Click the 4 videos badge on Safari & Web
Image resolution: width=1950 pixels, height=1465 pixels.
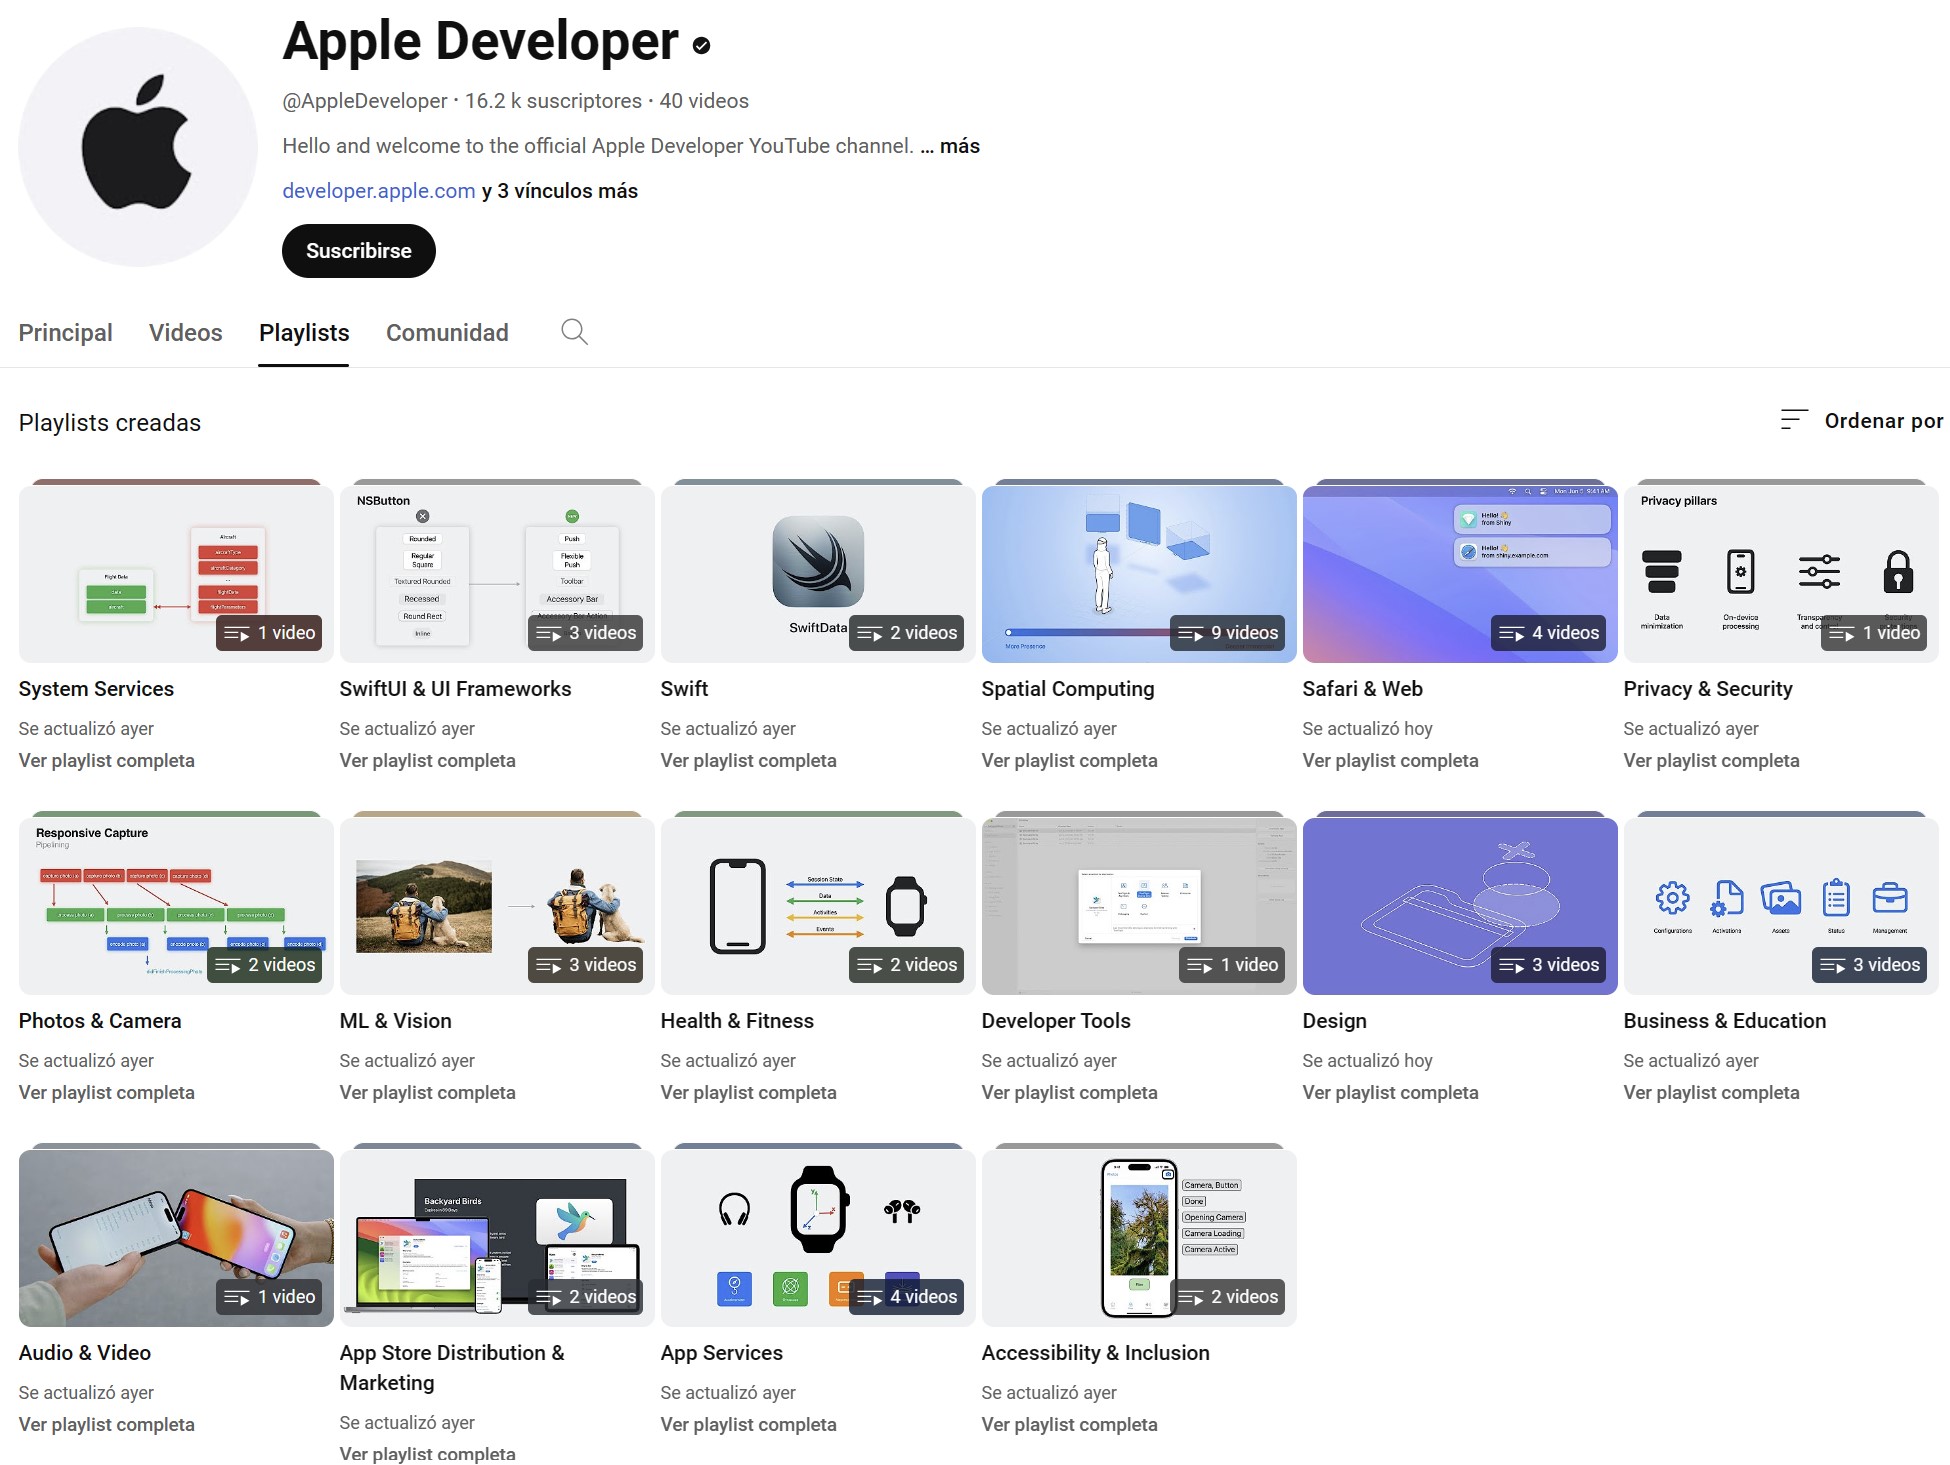click(1549, 633)
